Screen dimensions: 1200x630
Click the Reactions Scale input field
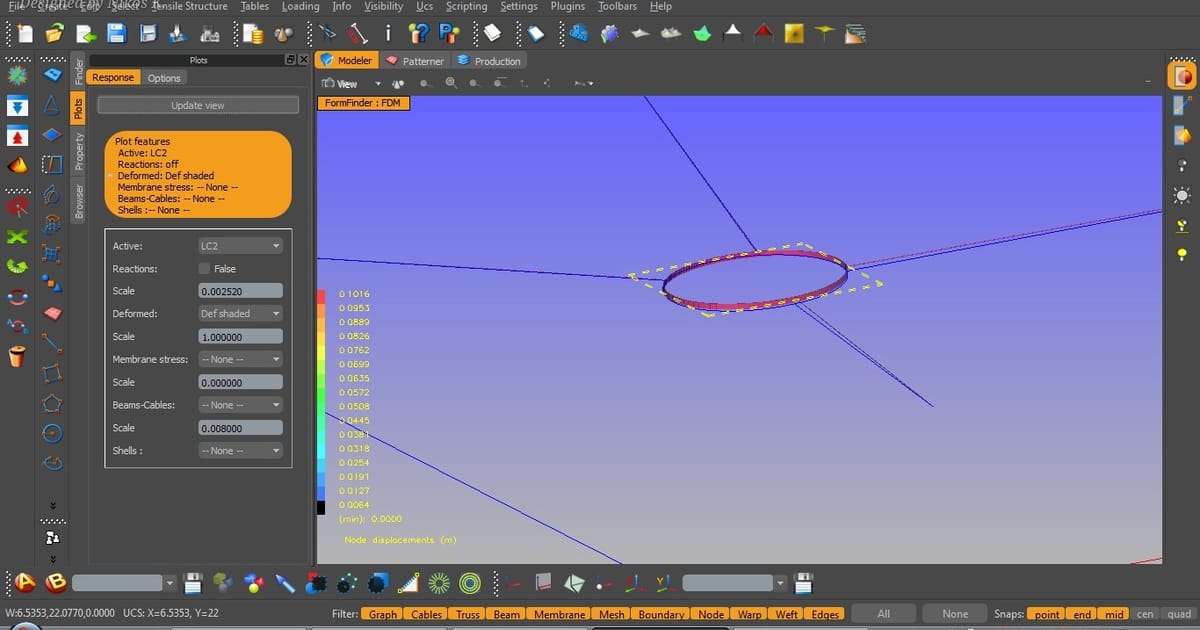click(x=241, y=291)
